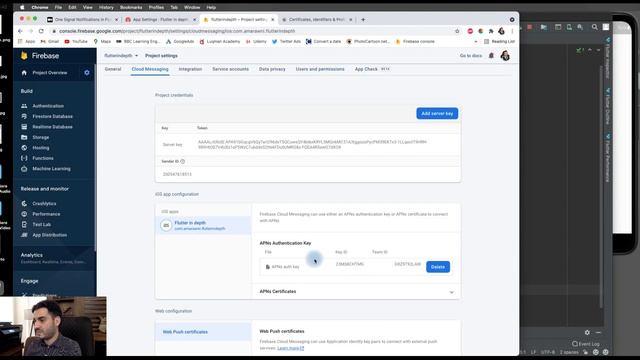The width and height of the screenshot is (640, 360).
Task: Follow the Learn more link under Web Push
Action: click(291, 348)
